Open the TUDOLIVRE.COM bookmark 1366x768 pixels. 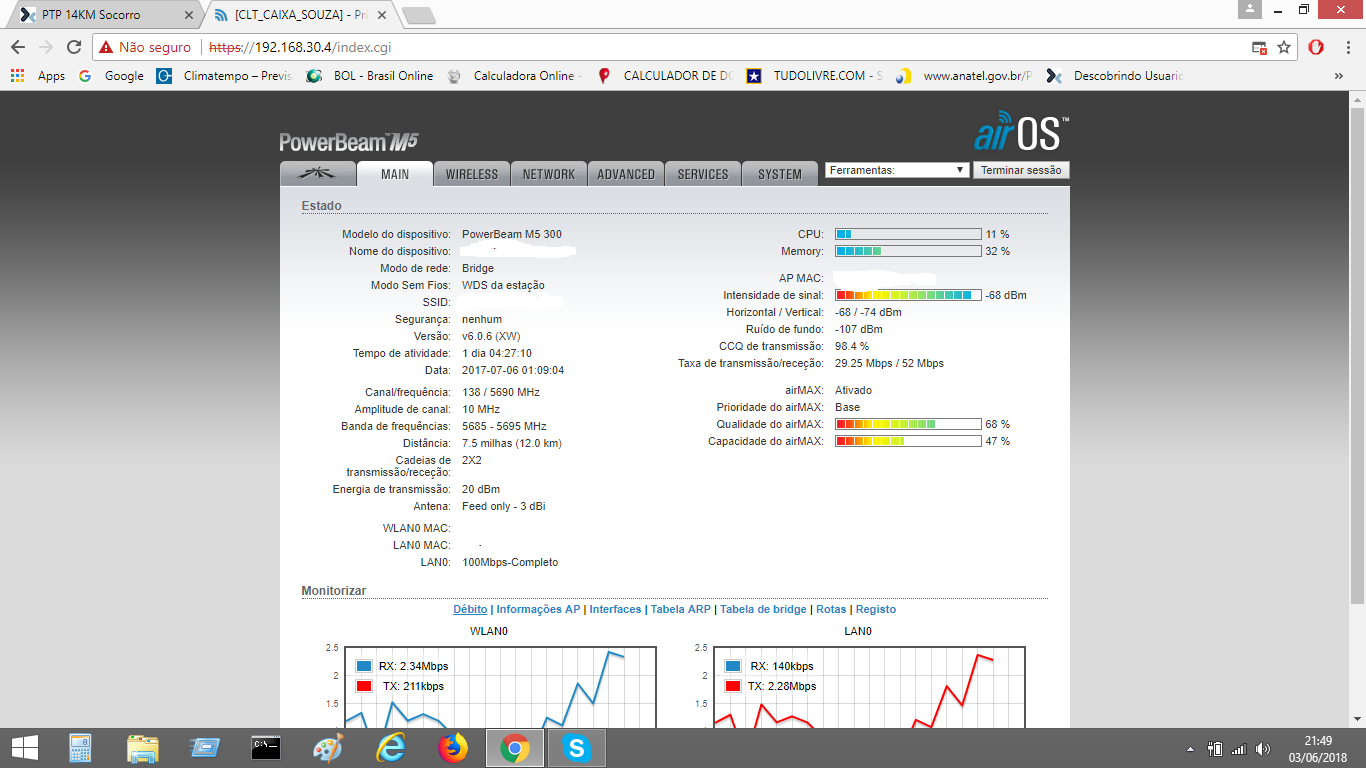pos(814,76)
